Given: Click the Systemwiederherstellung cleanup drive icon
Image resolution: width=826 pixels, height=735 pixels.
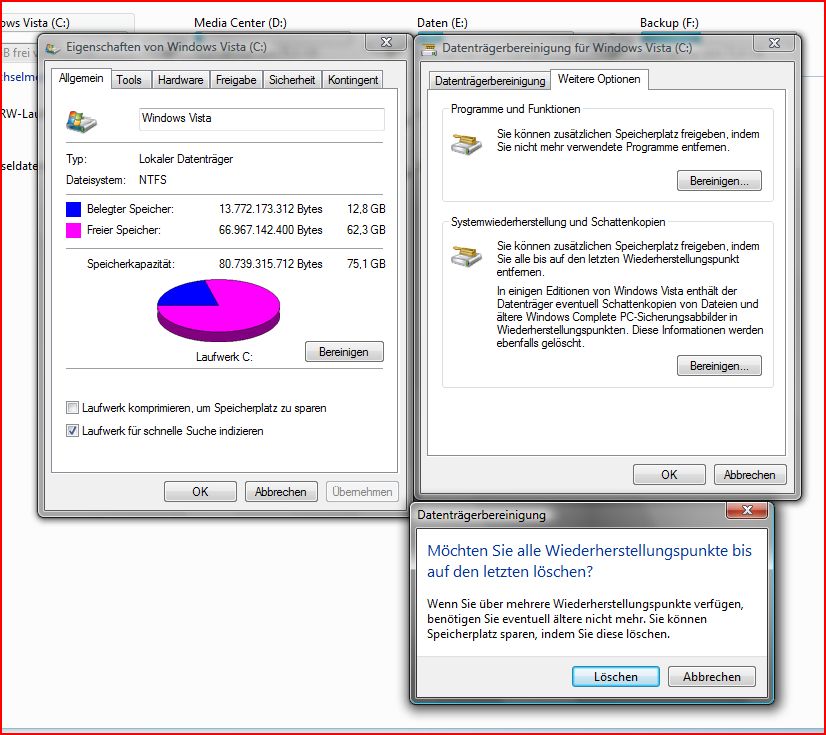Looking at the screenshot, I should (x=467, y=256).
